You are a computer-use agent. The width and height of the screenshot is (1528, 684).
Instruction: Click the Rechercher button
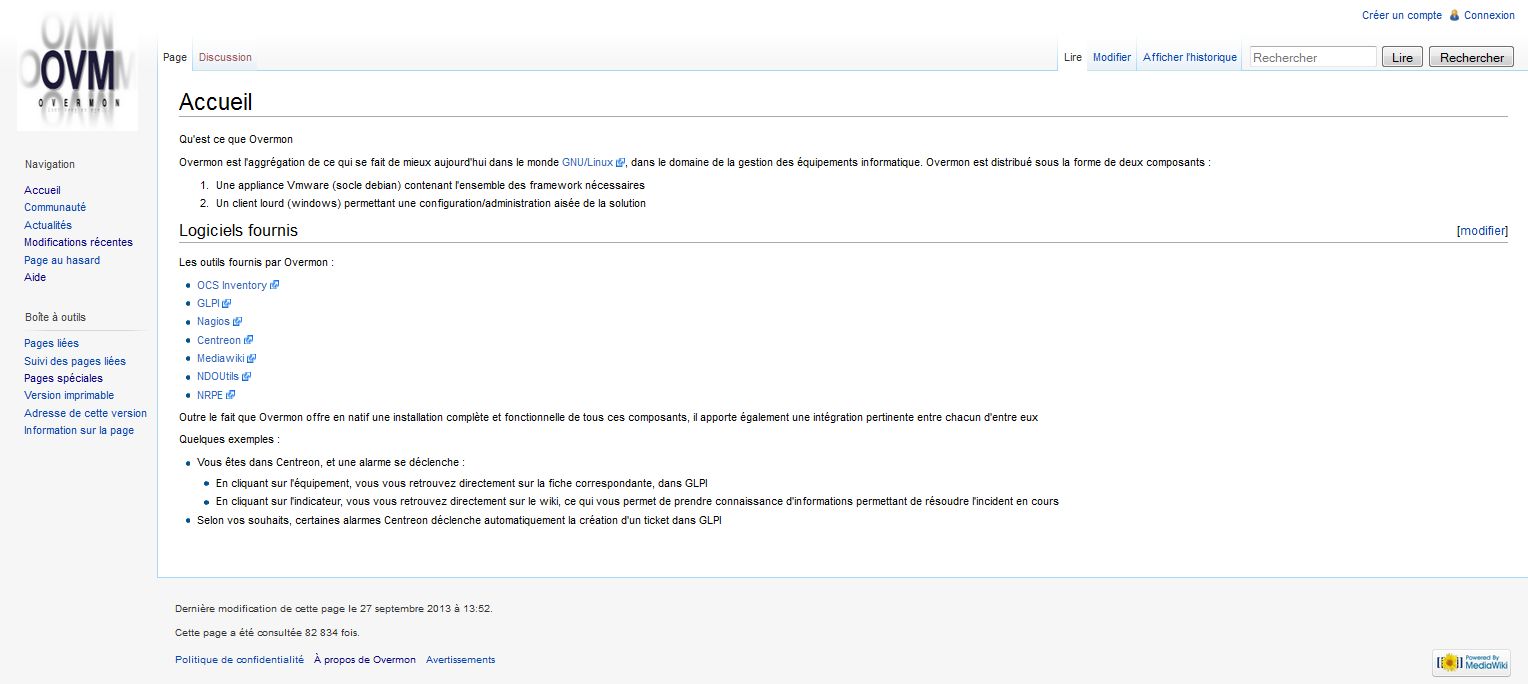click(1471, 57)
